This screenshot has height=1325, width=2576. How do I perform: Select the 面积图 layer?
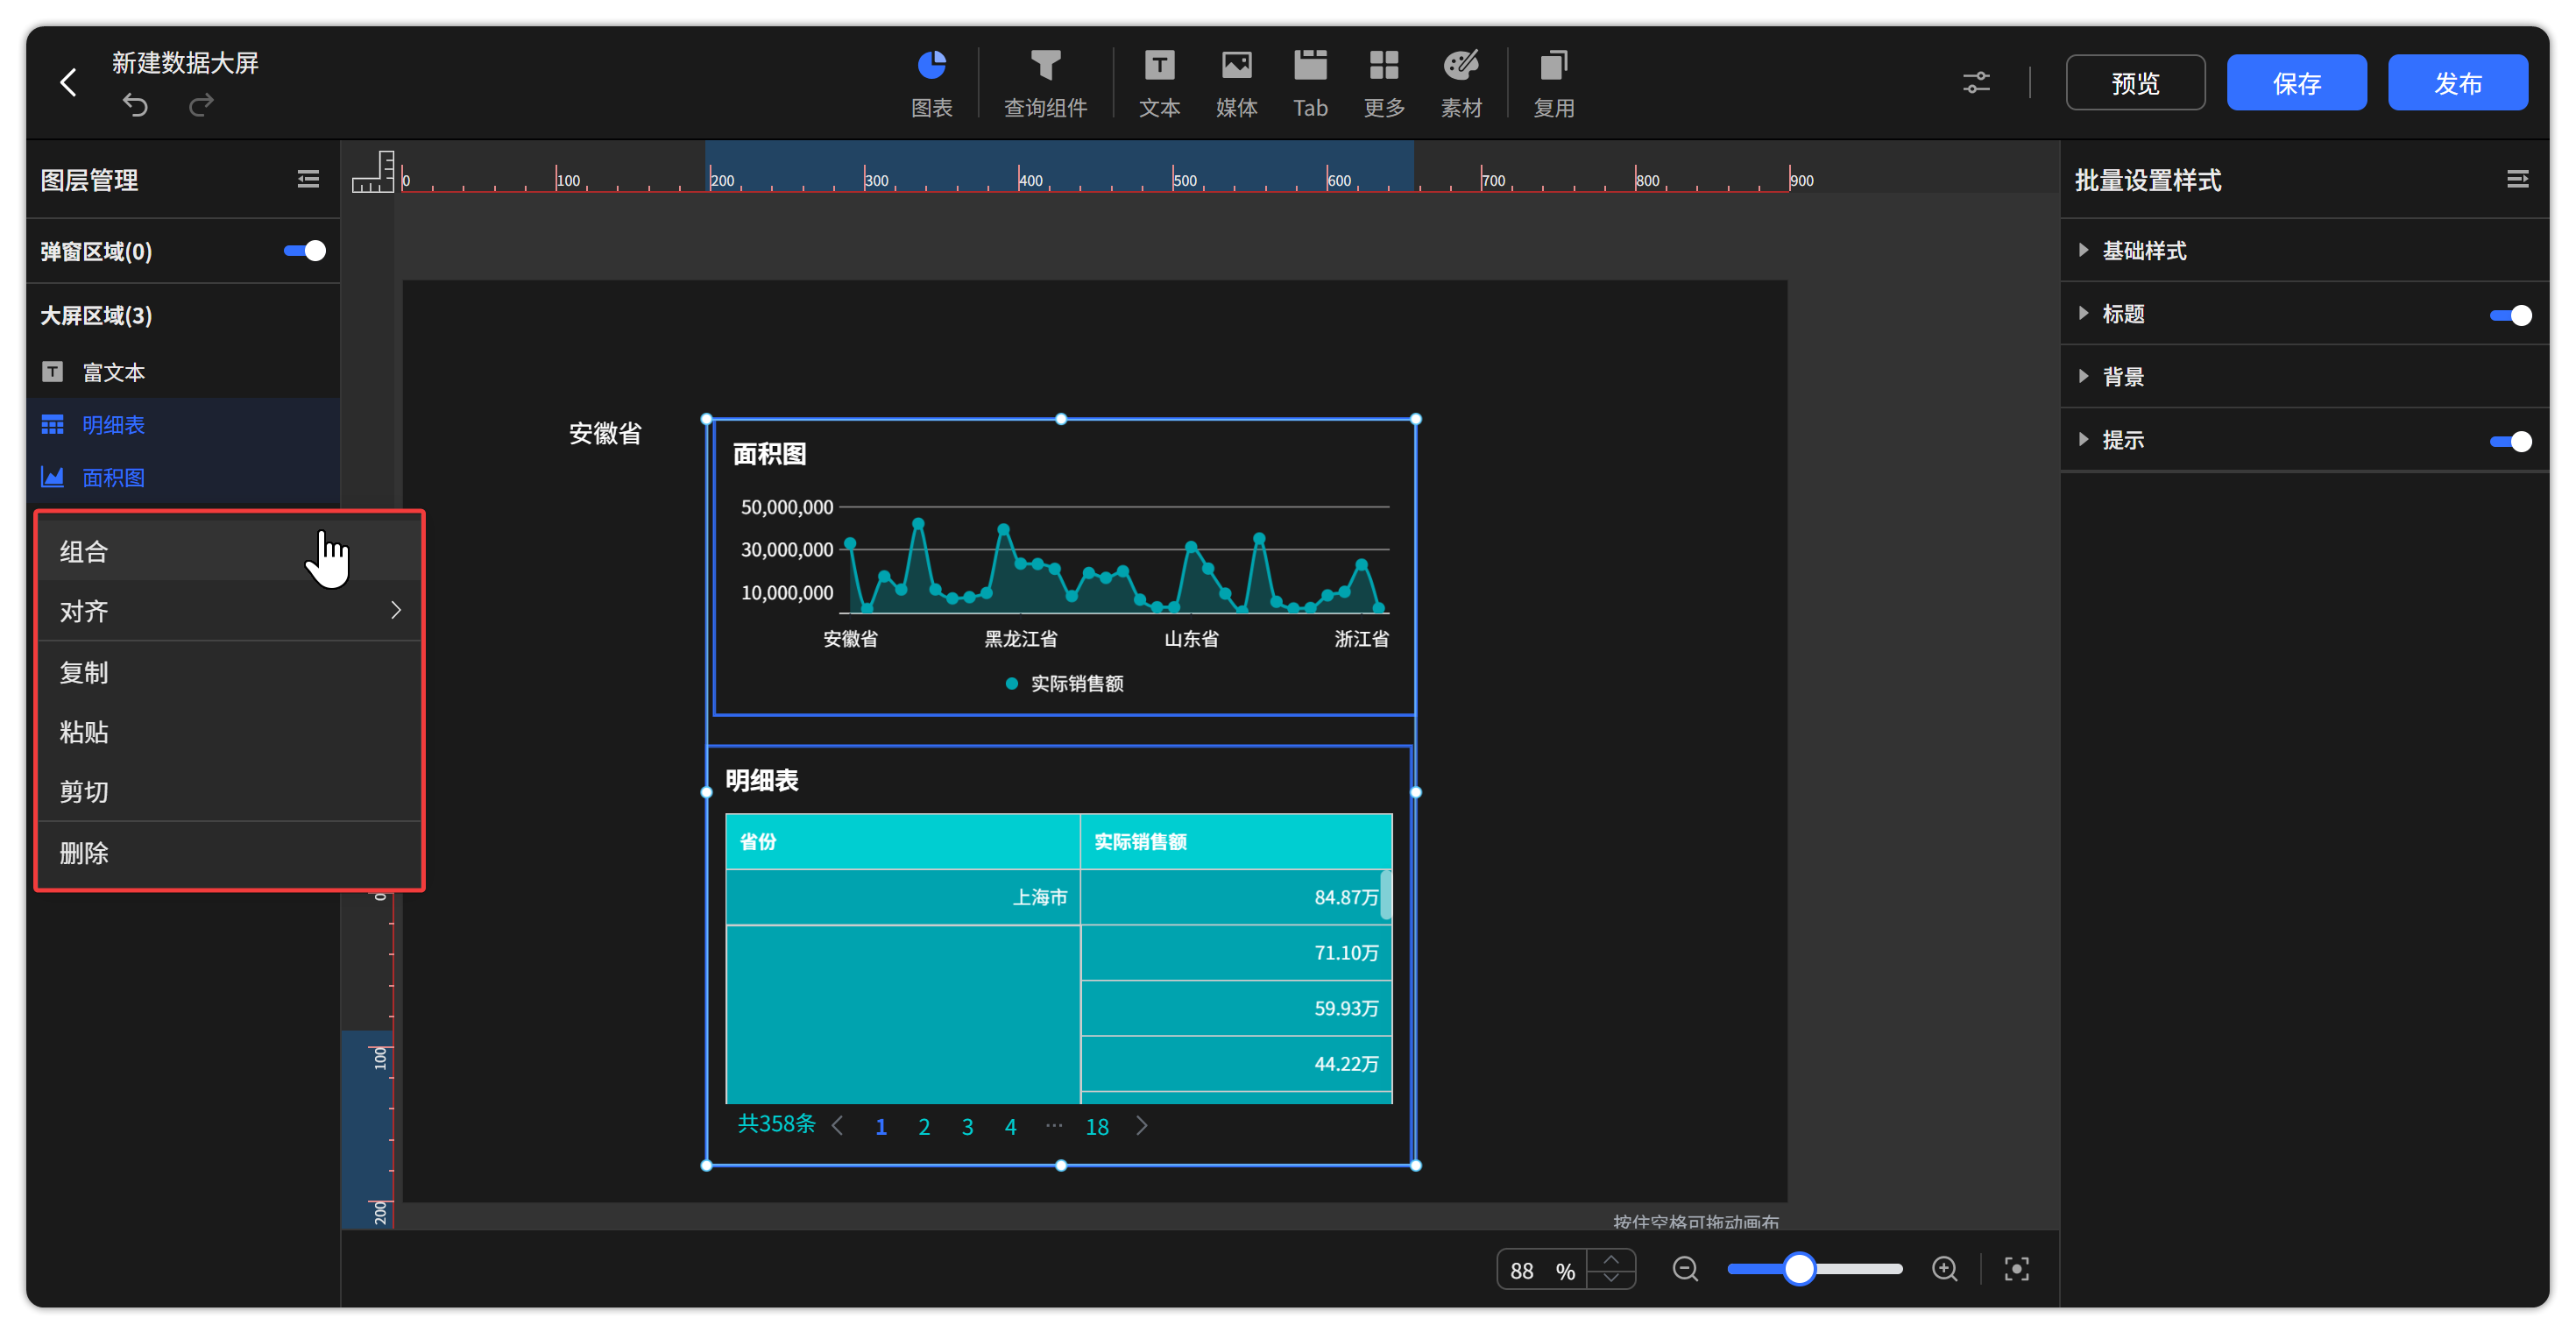pyautogui.click(x=183, y=477)
